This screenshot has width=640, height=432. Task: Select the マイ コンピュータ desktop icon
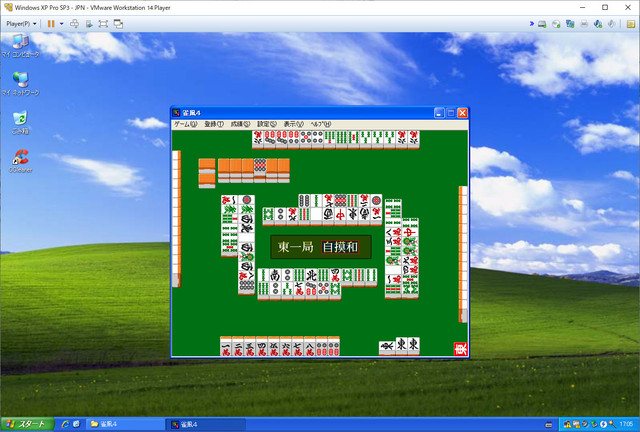[20, 45]
